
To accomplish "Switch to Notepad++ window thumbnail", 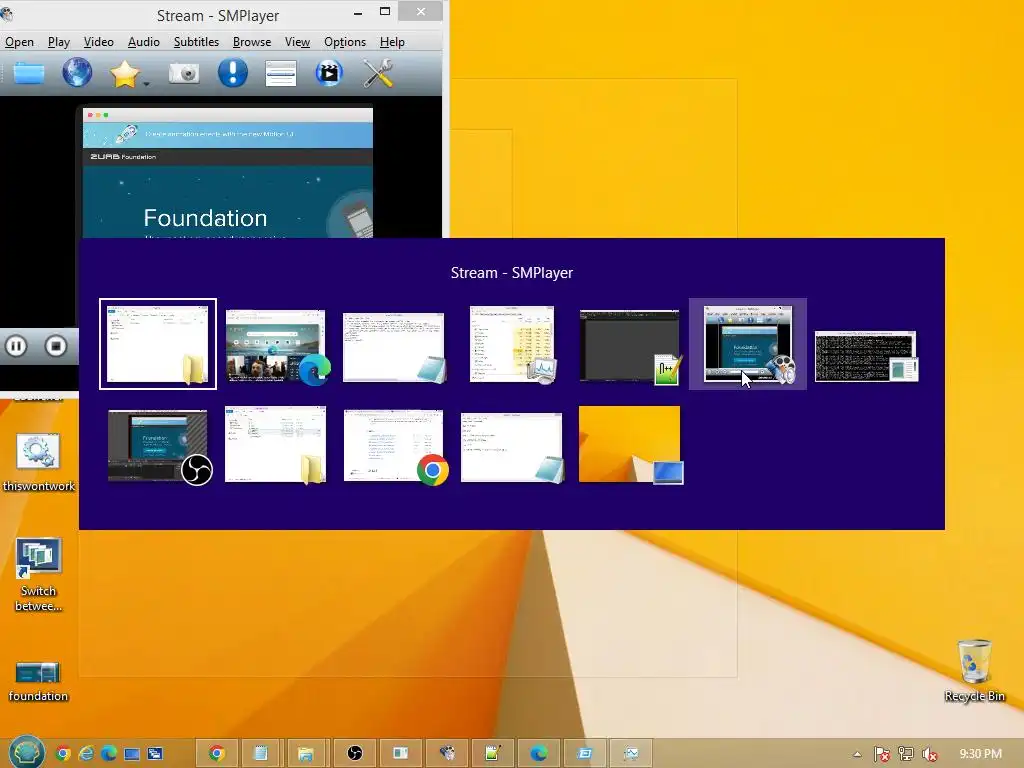I will pos(630,346).
